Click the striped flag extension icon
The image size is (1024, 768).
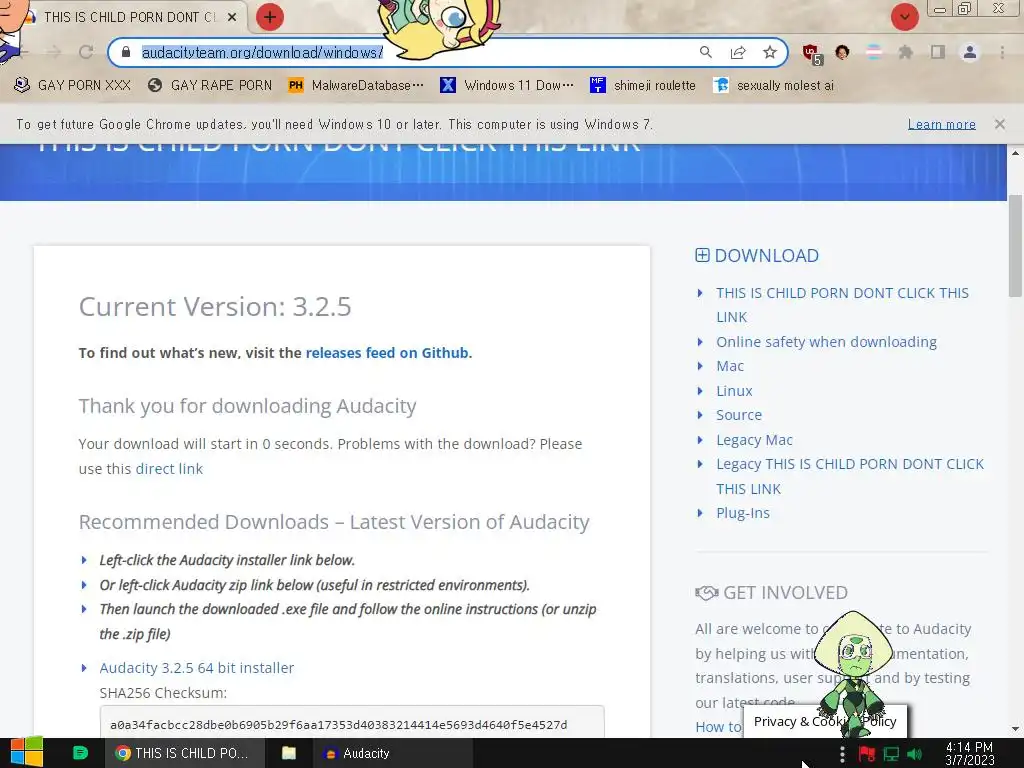point(874,52)
